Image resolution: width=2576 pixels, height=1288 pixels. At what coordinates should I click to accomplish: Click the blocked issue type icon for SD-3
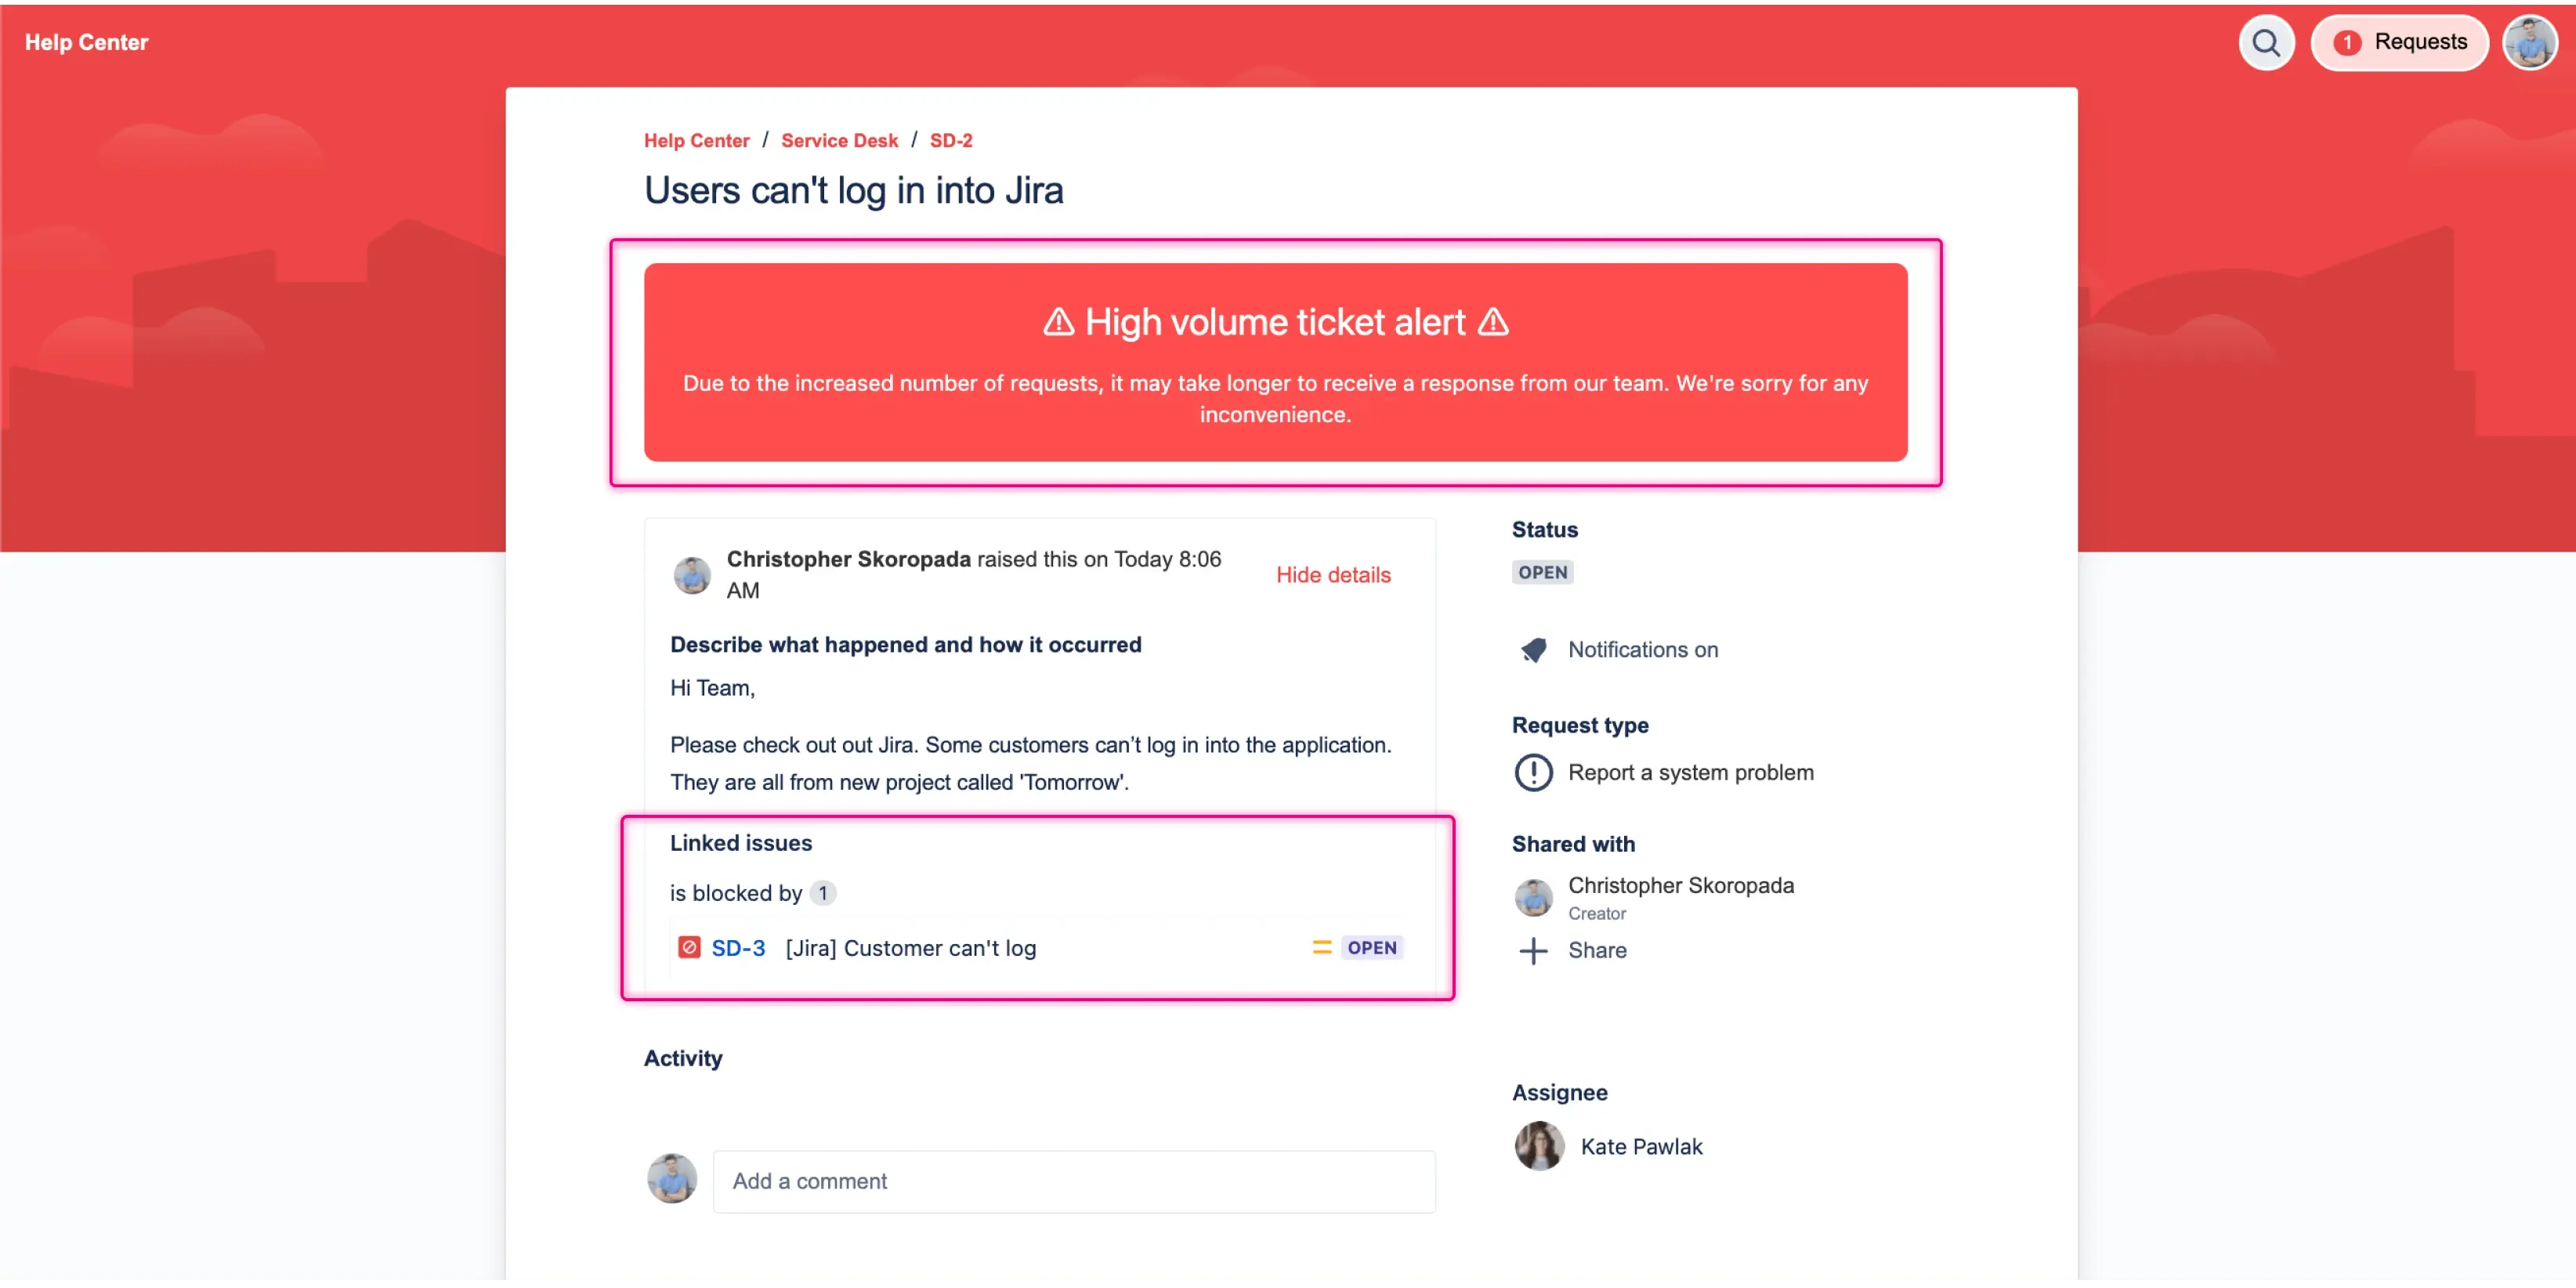click(x=689, y=948)
